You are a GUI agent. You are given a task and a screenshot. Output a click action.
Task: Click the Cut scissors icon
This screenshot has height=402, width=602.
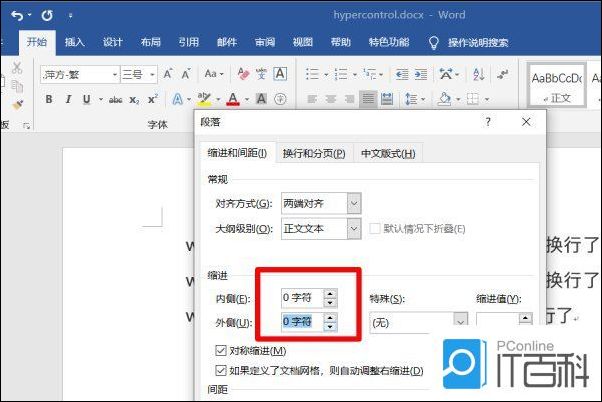click(17, 68)
